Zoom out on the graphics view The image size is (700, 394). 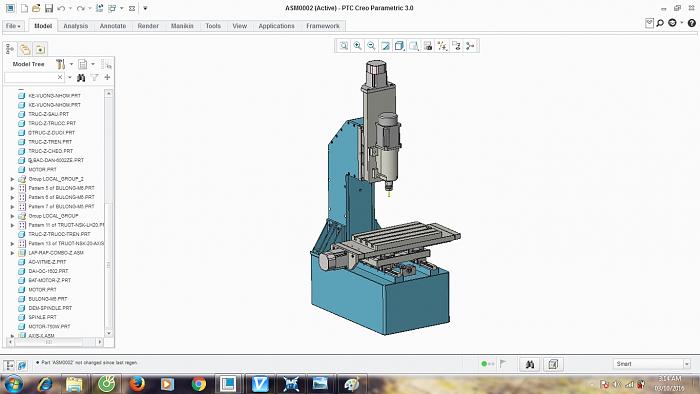(371, 46)
